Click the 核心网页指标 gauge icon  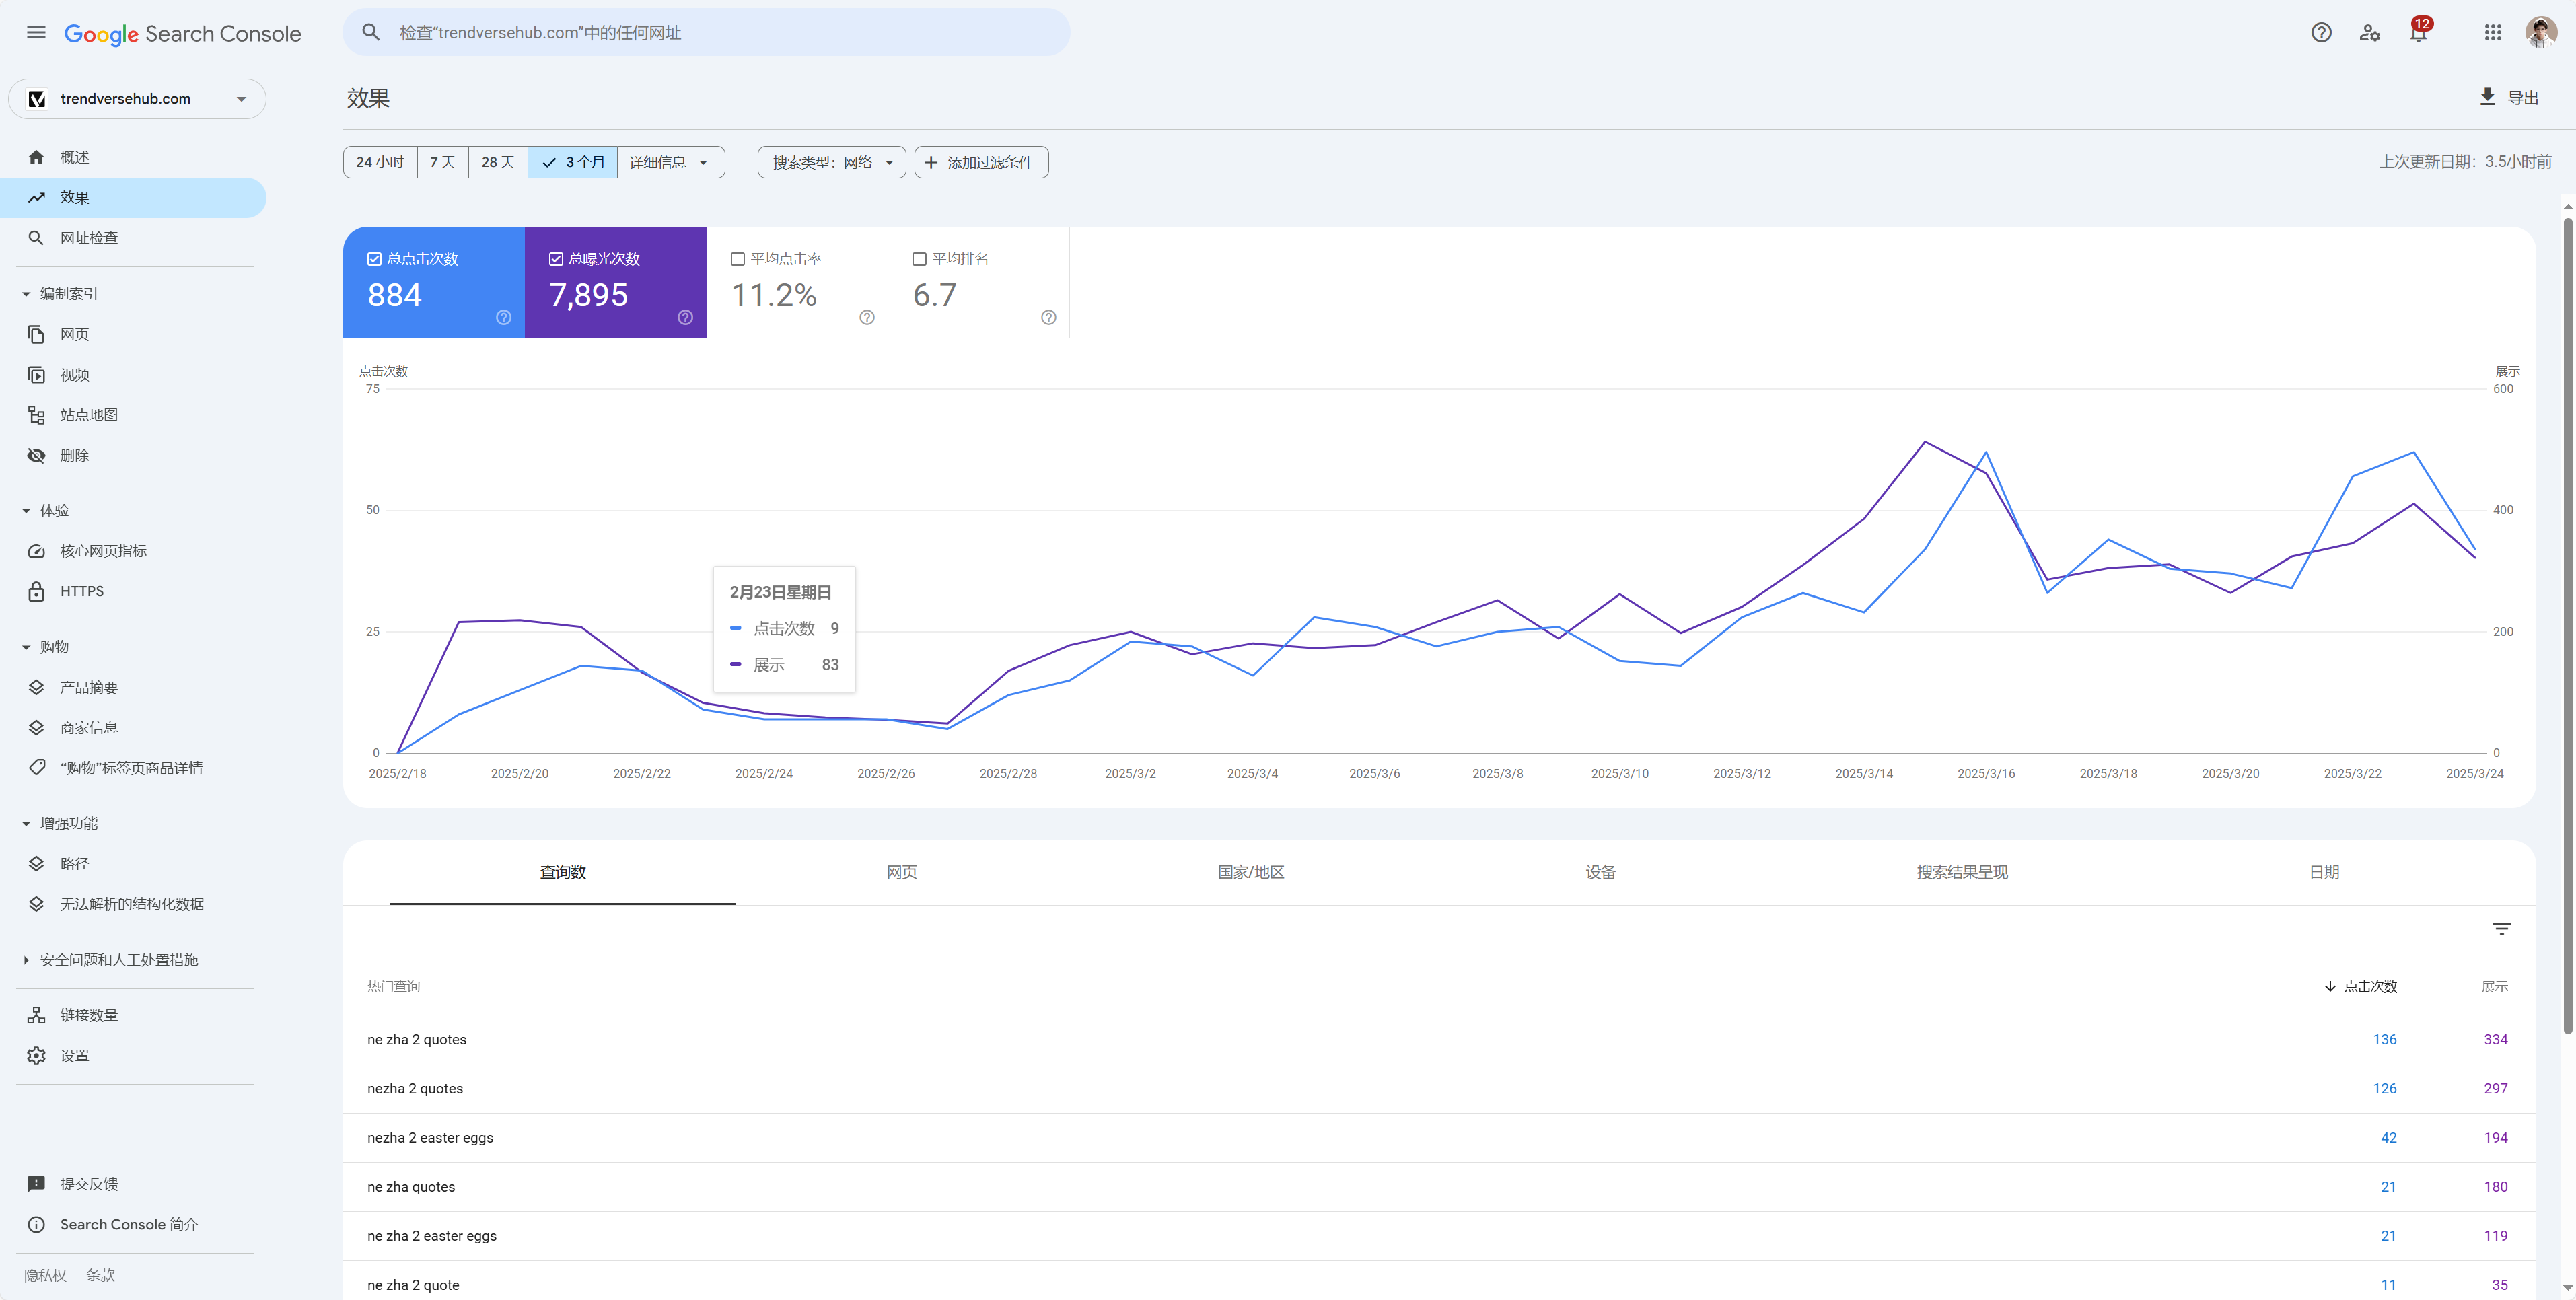(x=36, y=551)
